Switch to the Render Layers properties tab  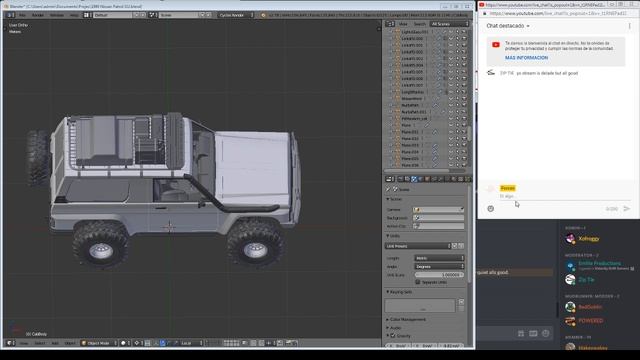407,179
